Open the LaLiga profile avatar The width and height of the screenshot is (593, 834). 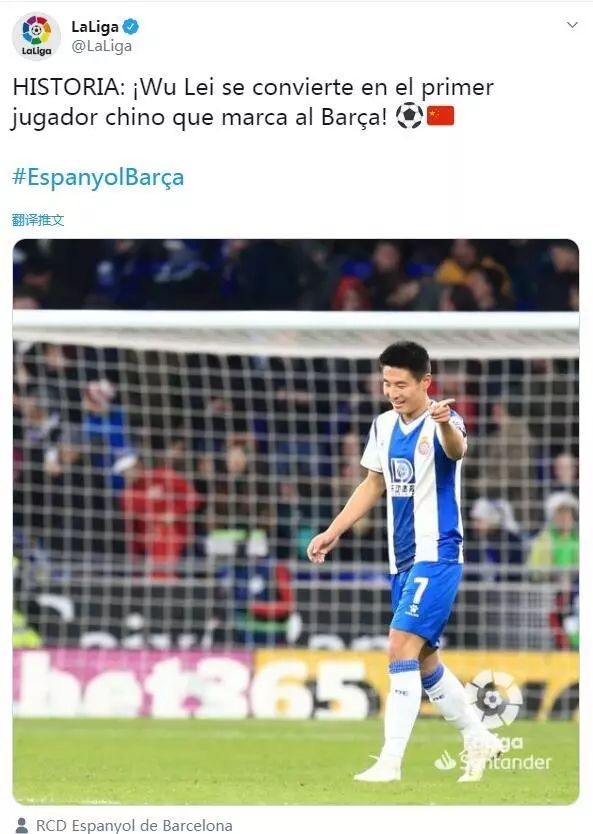pyautogui.click(x=36, y=36)
